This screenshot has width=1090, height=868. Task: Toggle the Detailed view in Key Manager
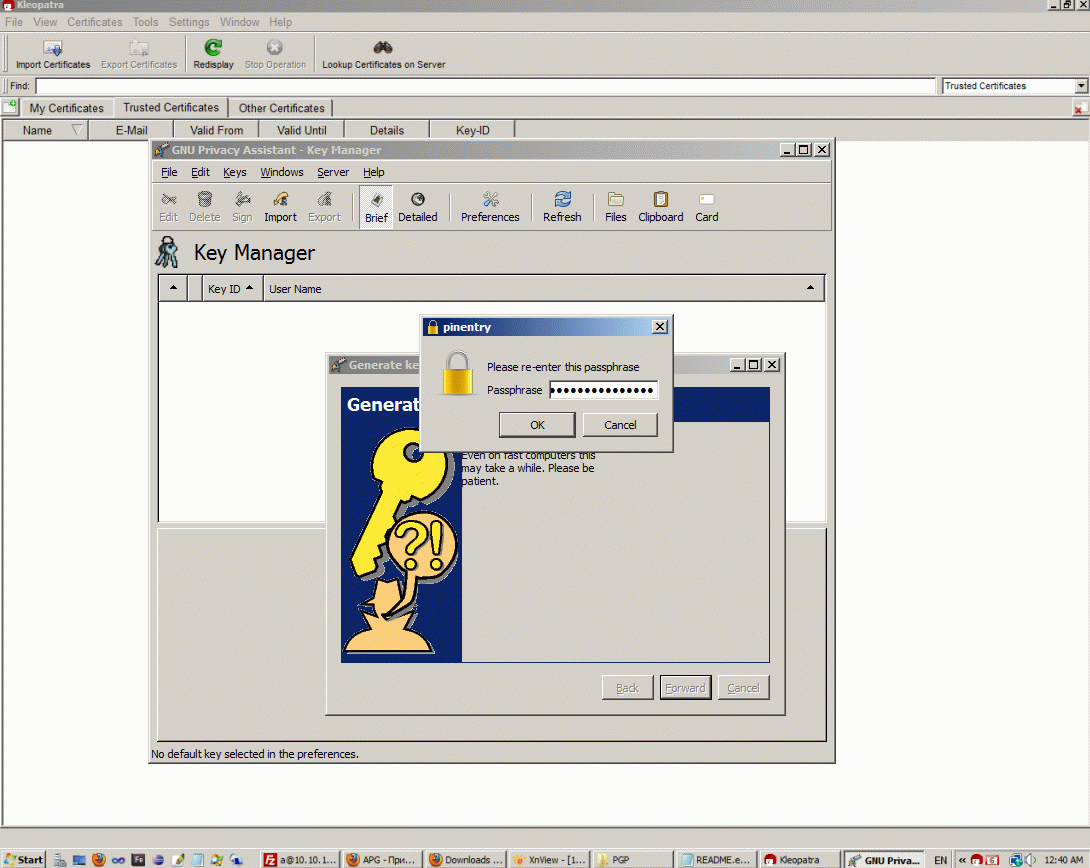[x=418, y=207]
